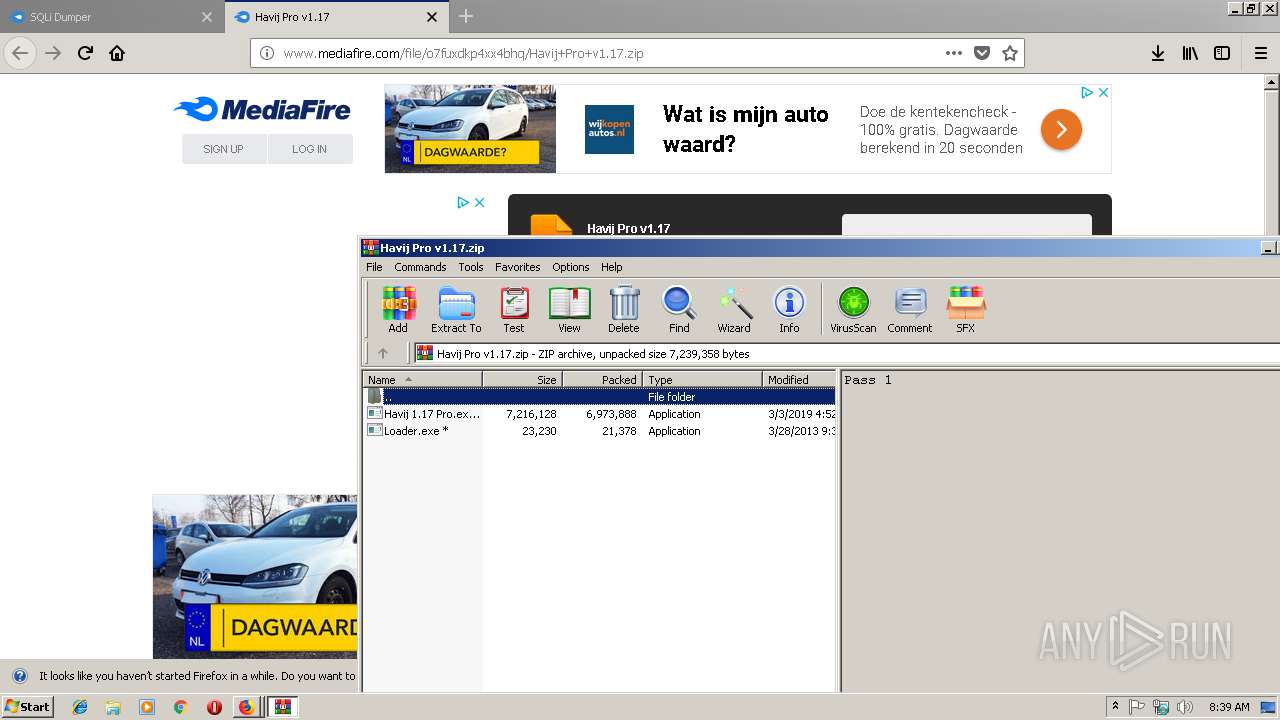Close the Havij Pro v1.17 tab

point(432,17)
